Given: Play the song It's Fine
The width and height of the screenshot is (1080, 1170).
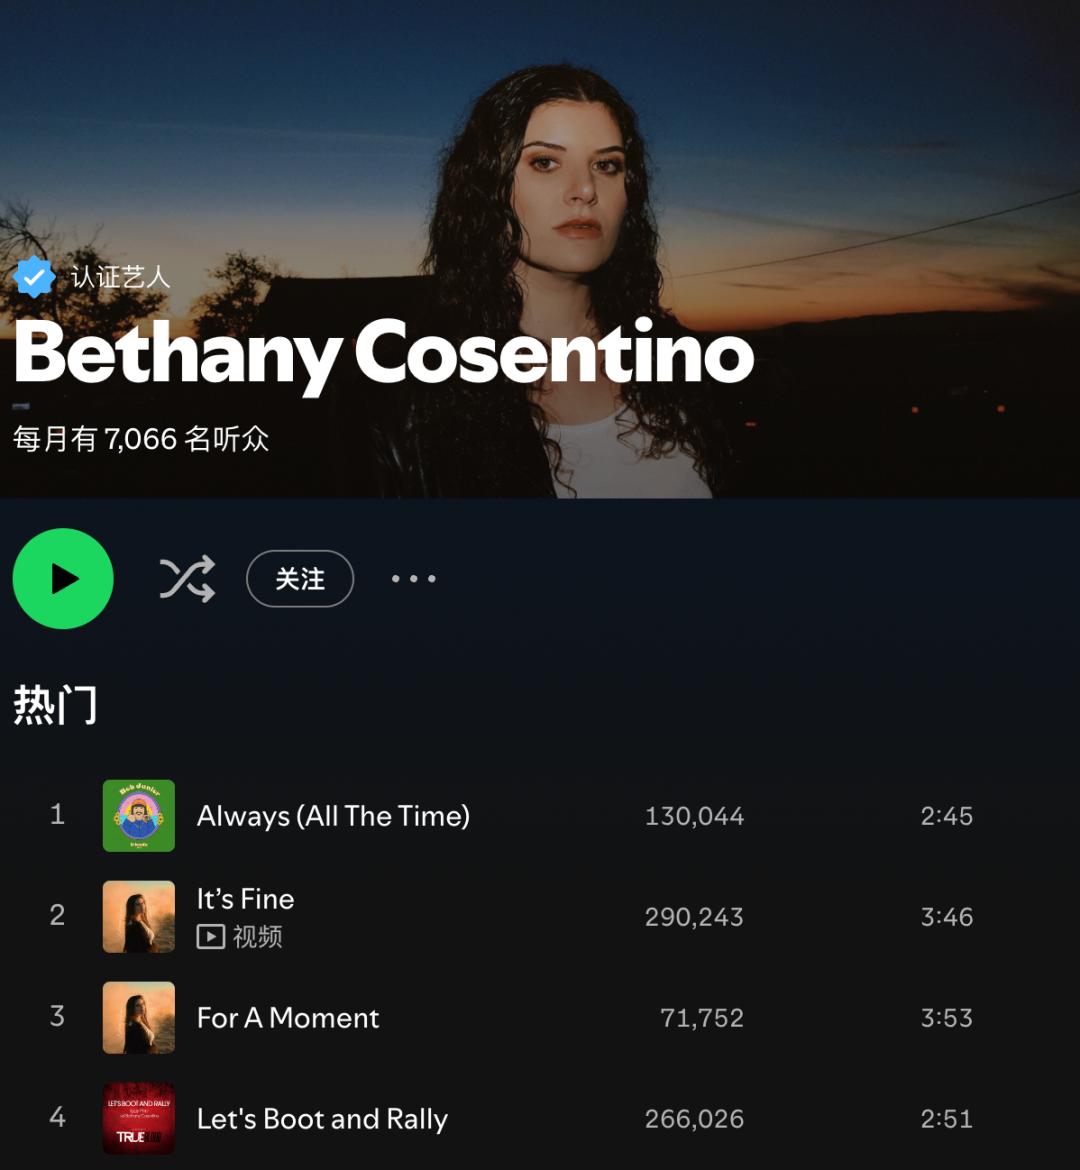Looking at the screenshot, I should pyautogui.click(x=246, y=899).
